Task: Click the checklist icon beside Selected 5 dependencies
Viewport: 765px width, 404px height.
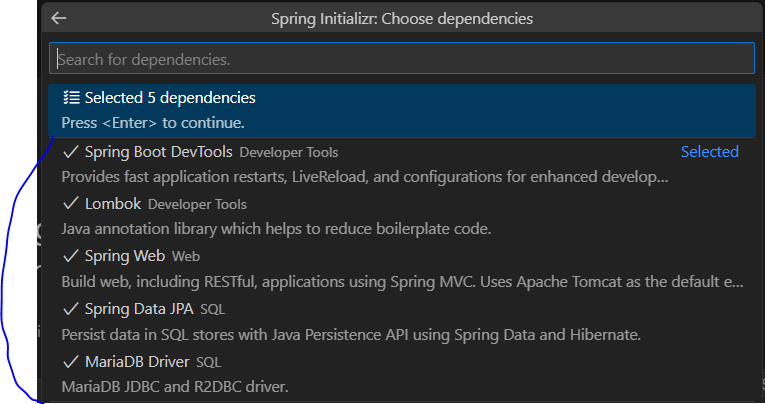Action: point(71,98)
